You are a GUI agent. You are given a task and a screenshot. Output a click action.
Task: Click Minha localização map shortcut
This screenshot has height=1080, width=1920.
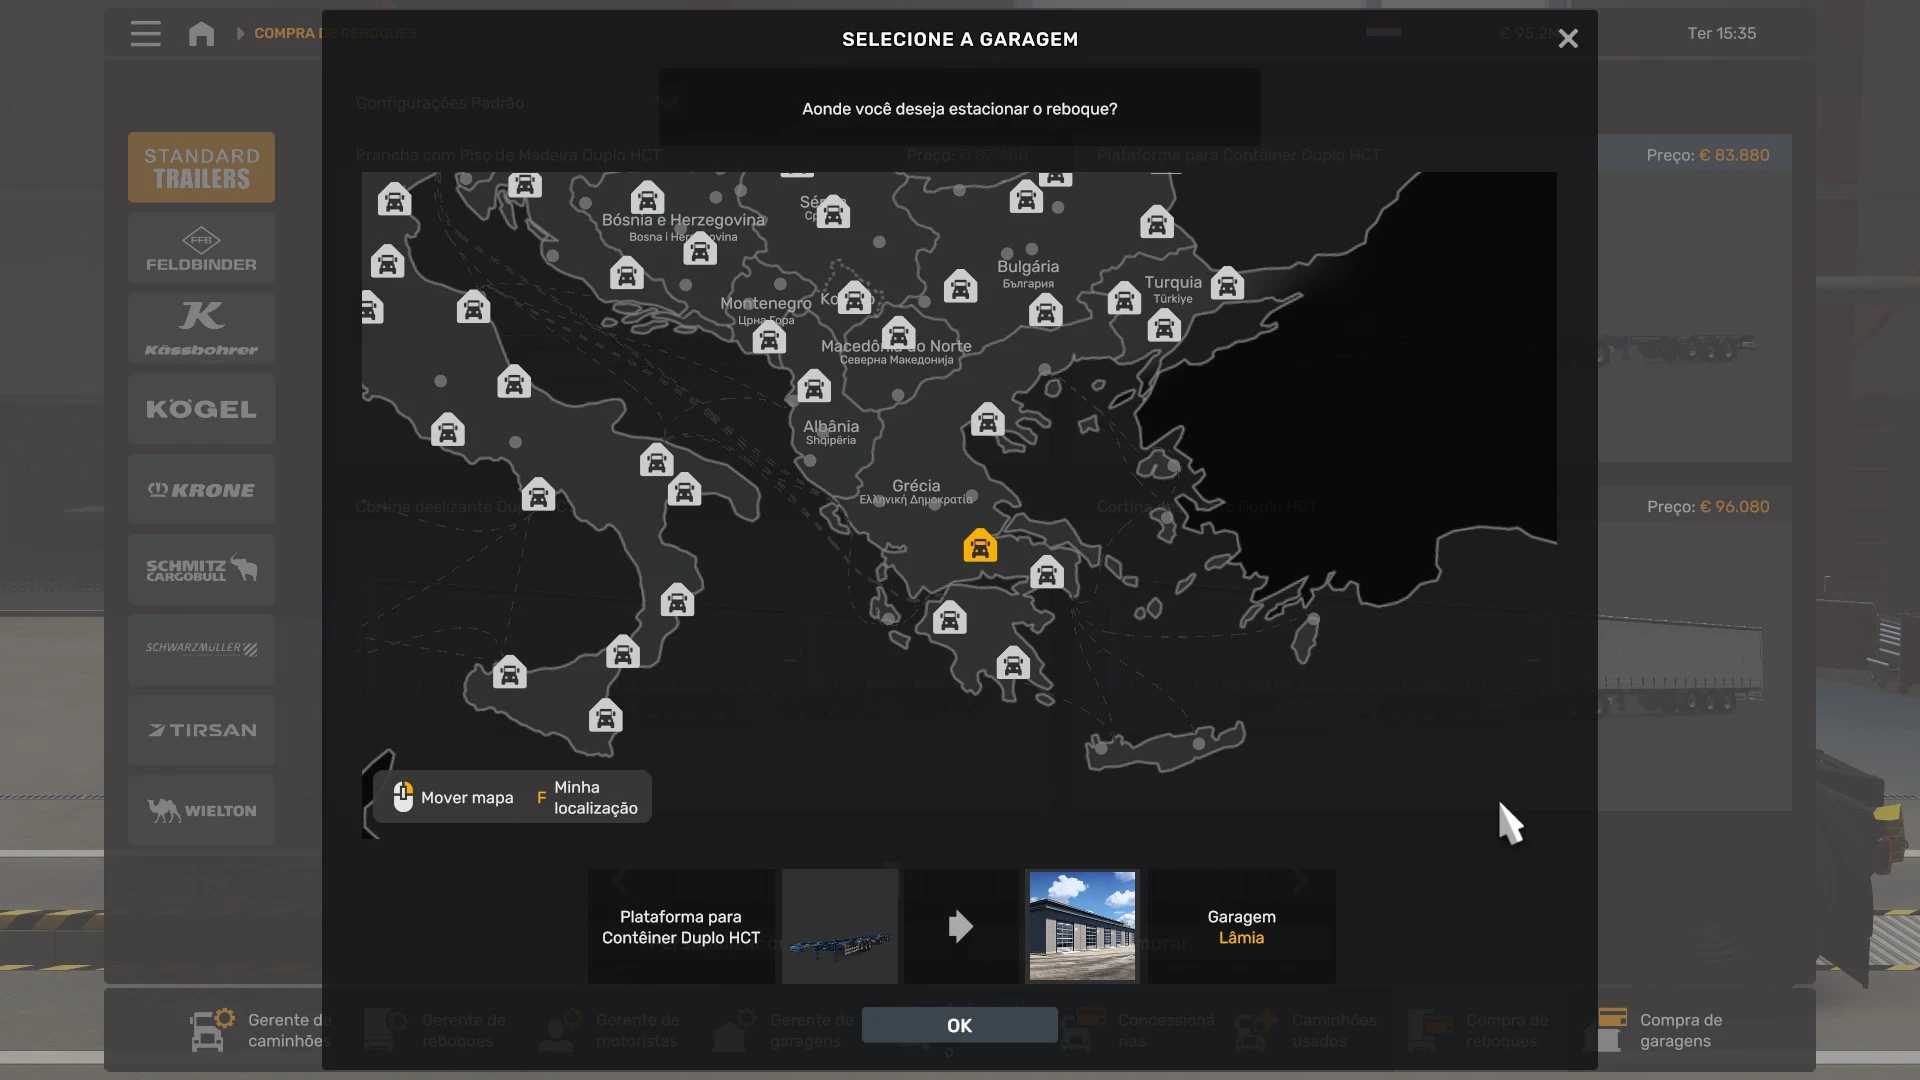click(x=595, y=798)
